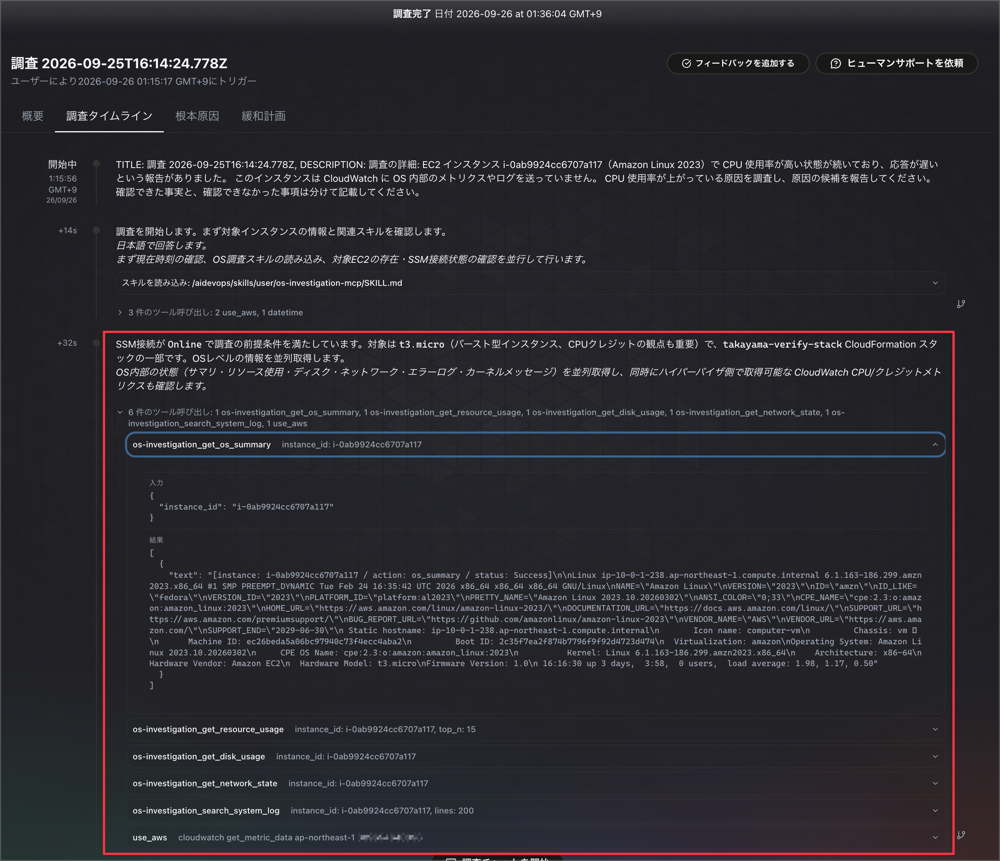Click the +32s timeline marker dot
The height and width of the screenshot is (861, 1000).
click(96, 343)
